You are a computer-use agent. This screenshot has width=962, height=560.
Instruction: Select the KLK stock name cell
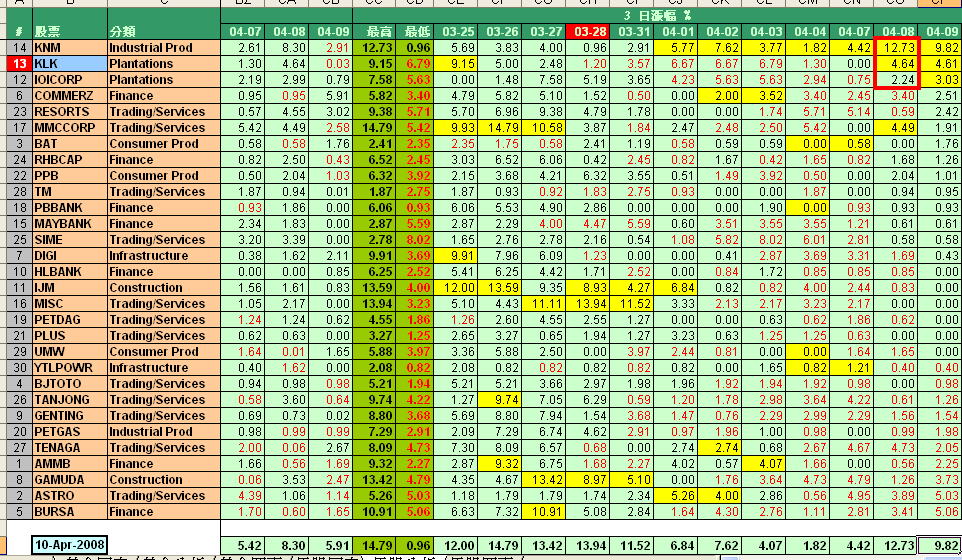(68, 64)
